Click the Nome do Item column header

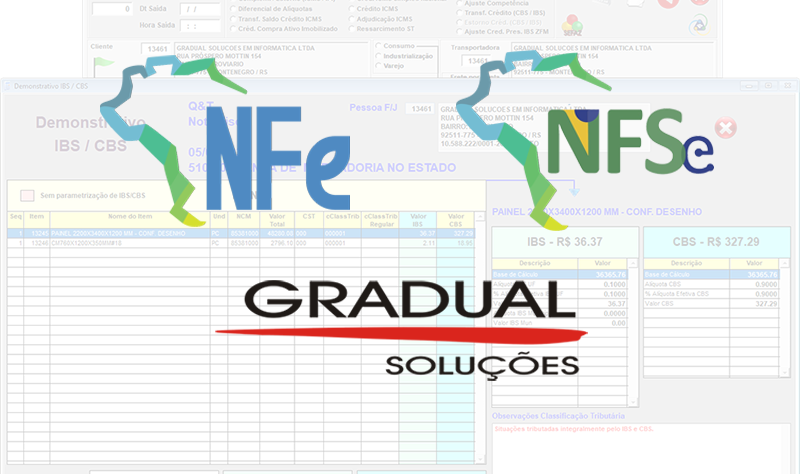coord(130,220)
